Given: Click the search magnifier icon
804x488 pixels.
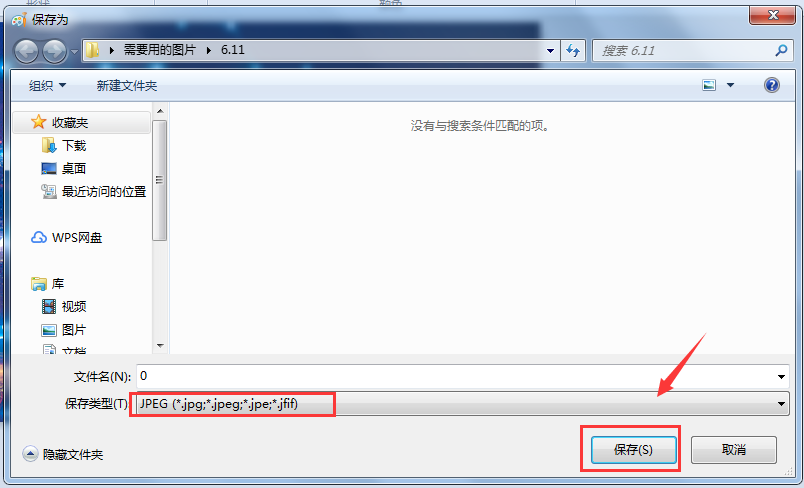Looking at the screenshot, I should [x=781, y=50].
